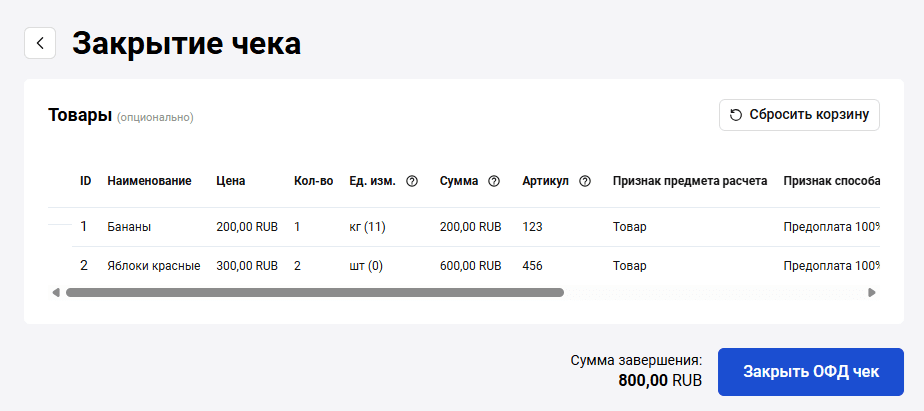Click the Кол-во column header

[x=313, y=181]
